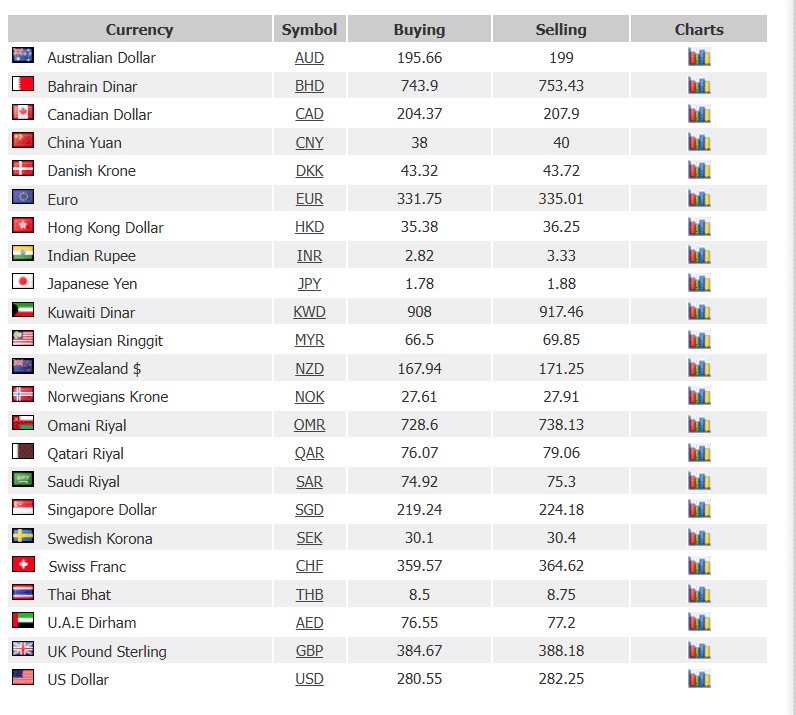
Task: Click the Kuwaiti Dinar chart icon
Action: 699,311
